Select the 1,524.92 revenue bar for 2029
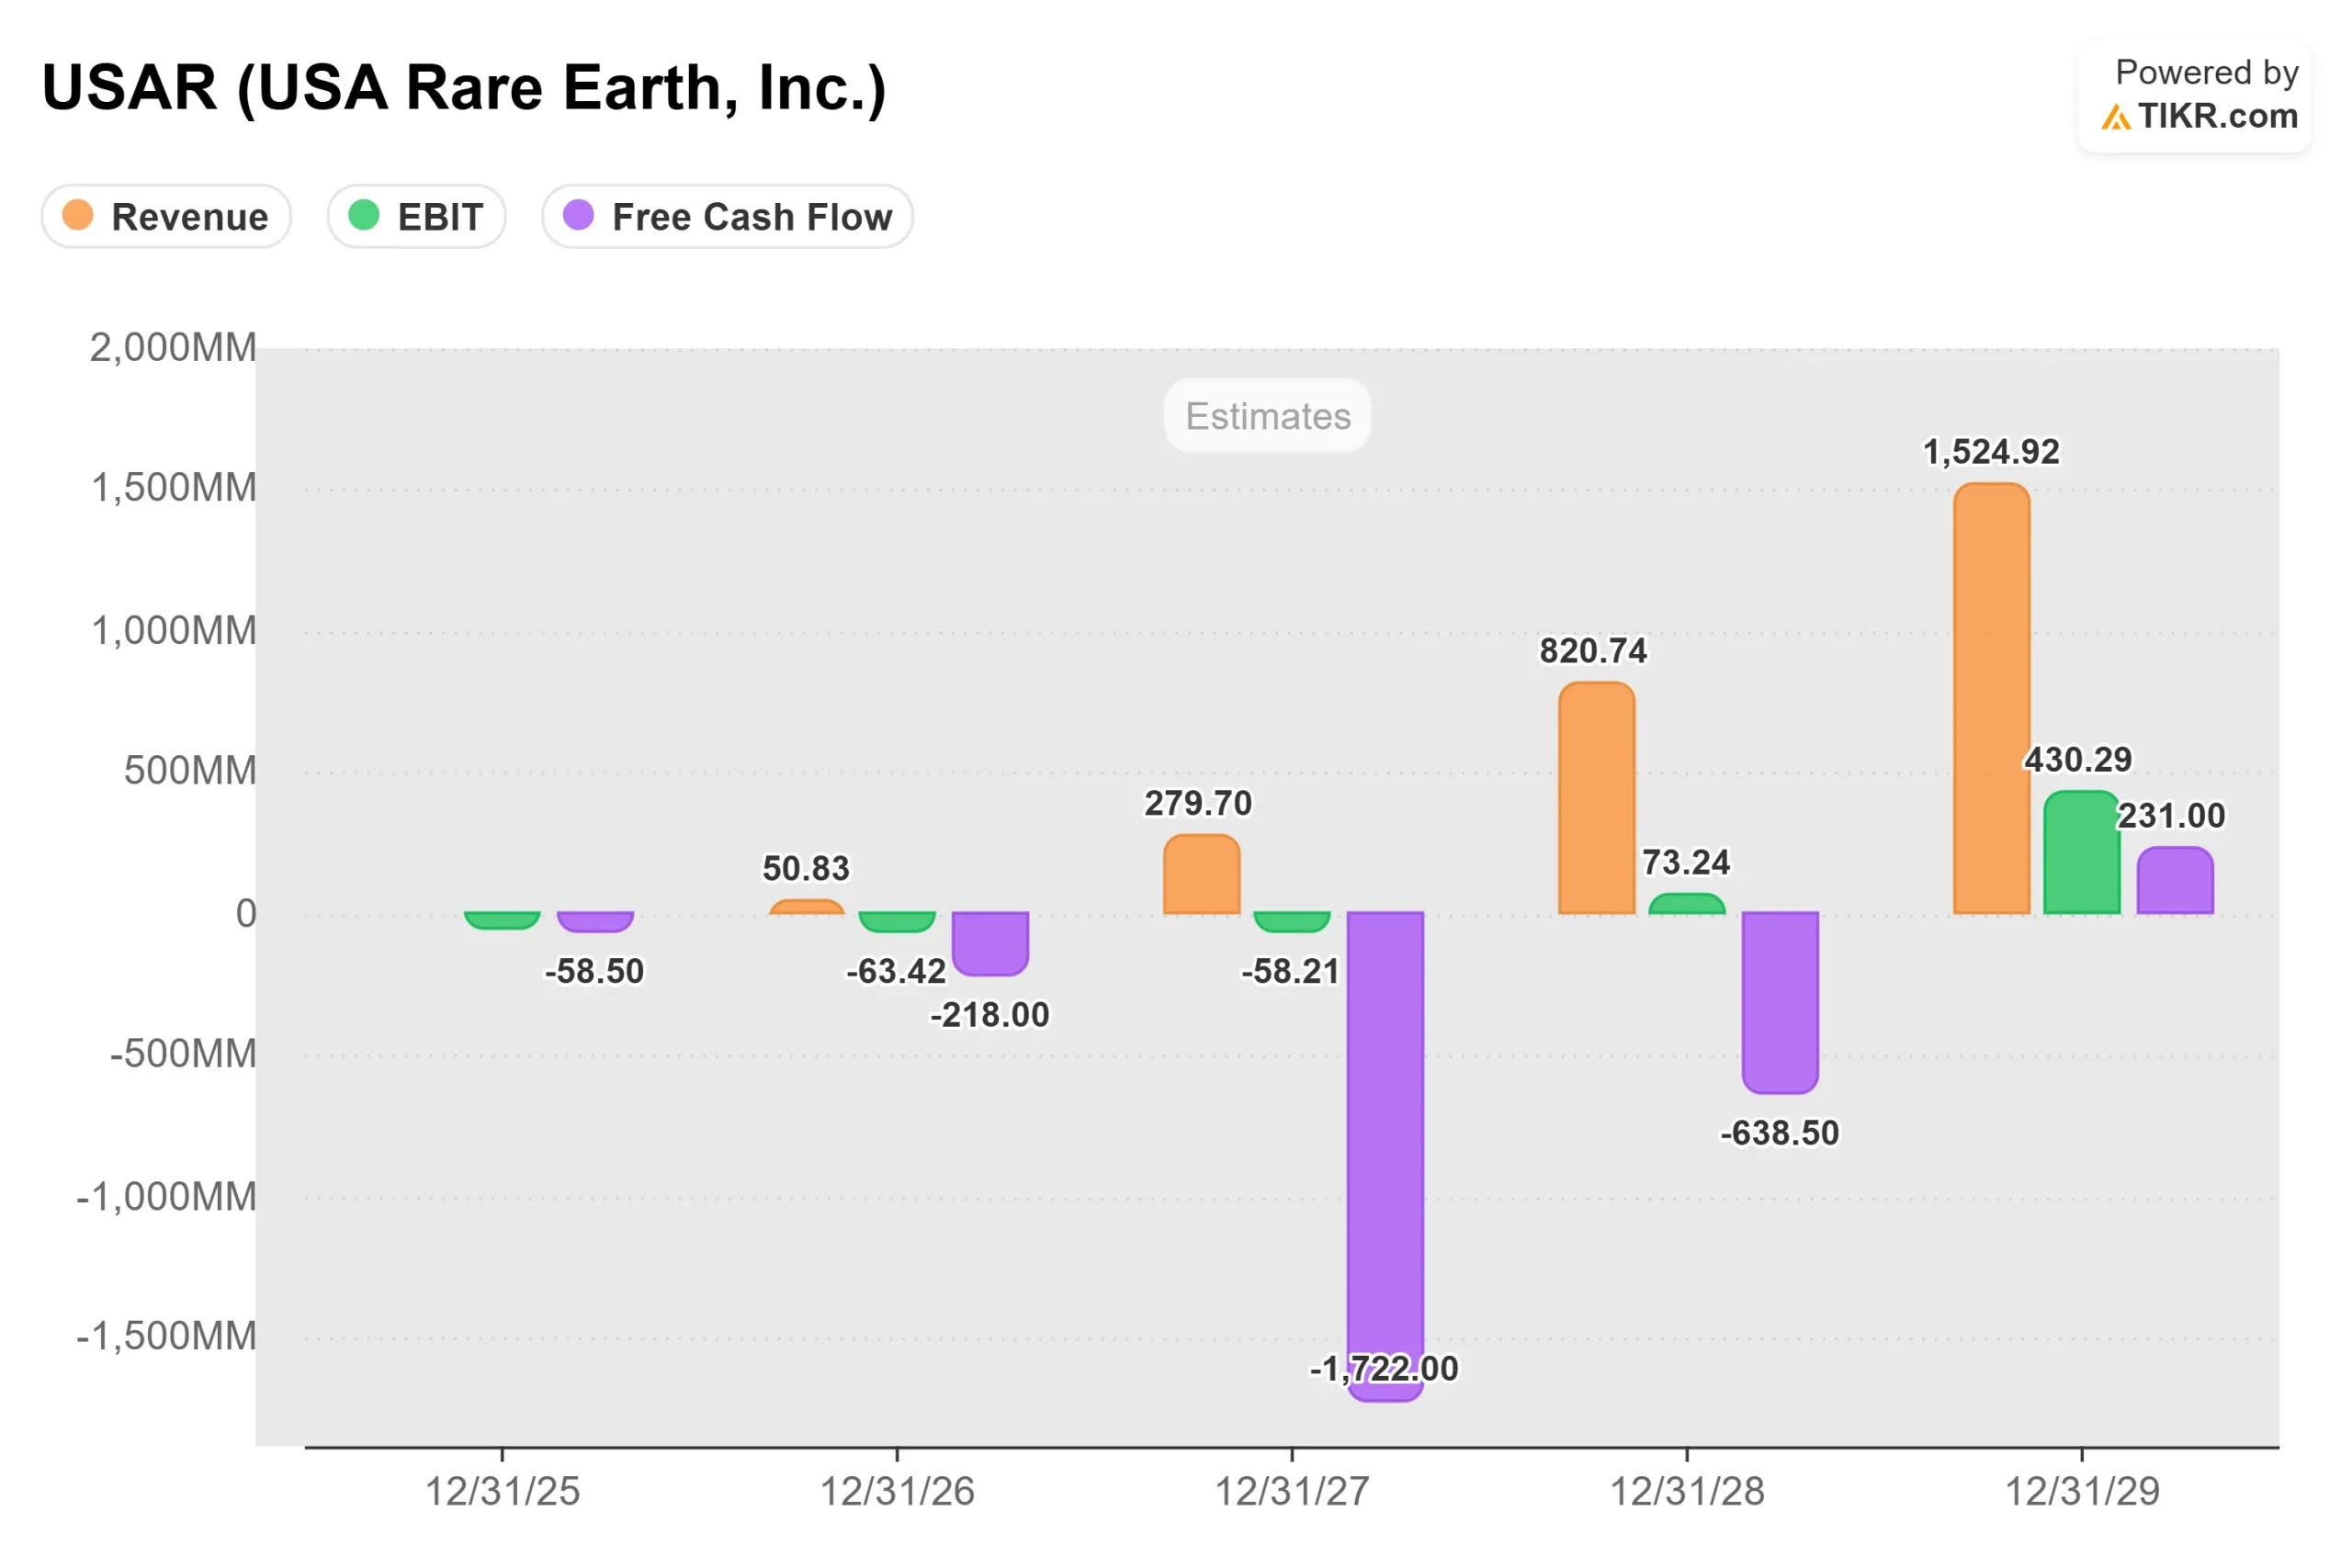Image resolution: width=2352 pixels, height=1568 pixels. 1991,698
